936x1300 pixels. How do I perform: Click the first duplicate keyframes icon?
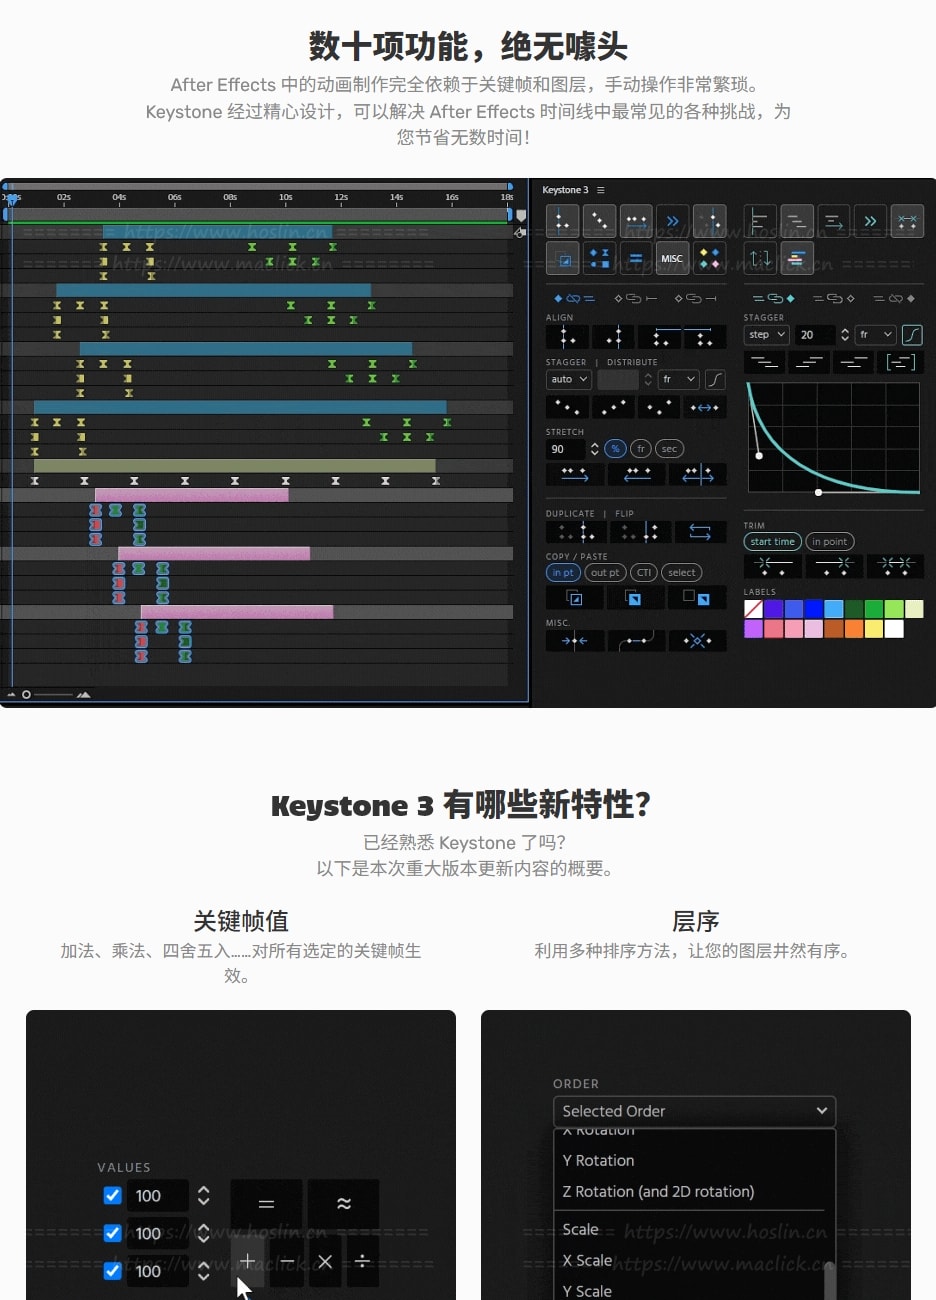coord(576,532)
